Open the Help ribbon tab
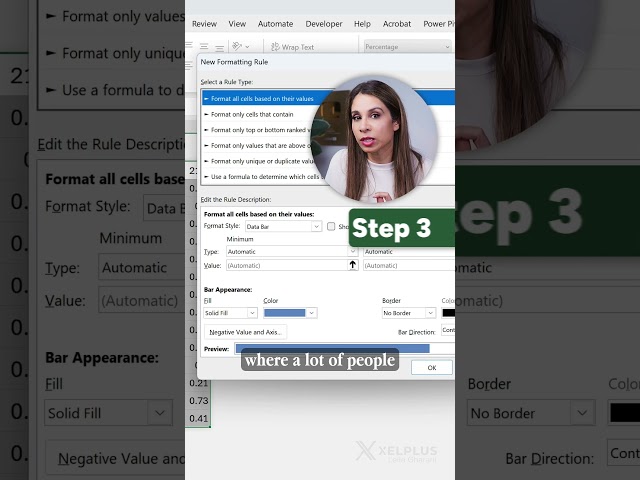640x480 pixels. tap(362, 24)
